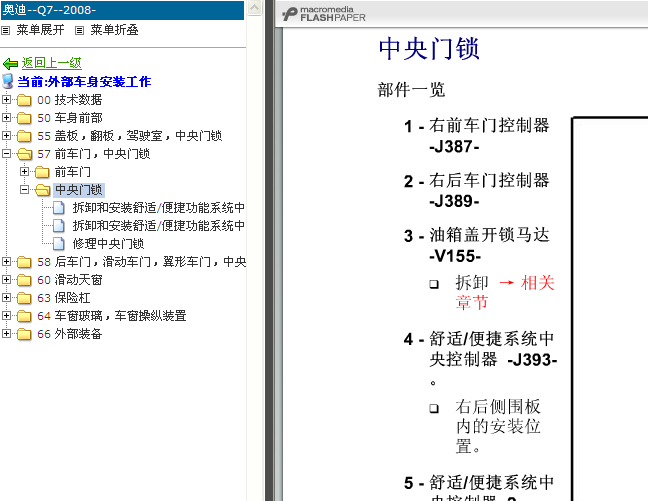
Task: Click the 奥迪--Q7--2008- title bar
Action: tap(122, 10)
